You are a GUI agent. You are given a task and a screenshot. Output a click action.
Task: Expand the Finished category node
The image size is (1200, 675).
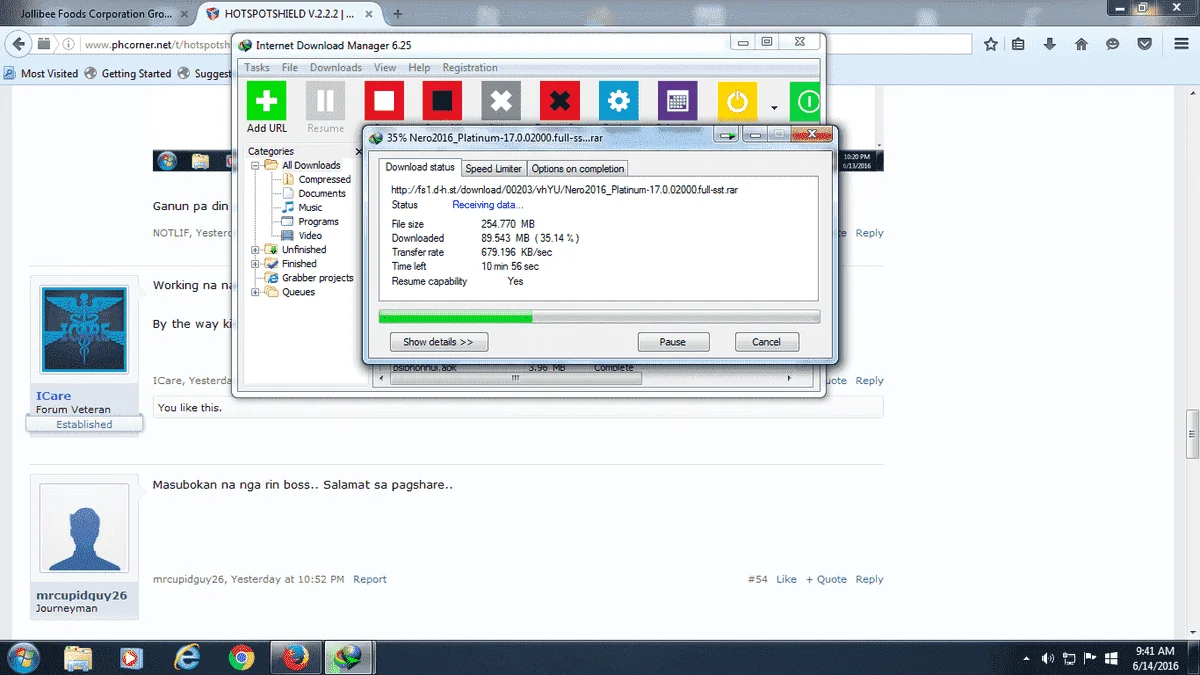256,264
